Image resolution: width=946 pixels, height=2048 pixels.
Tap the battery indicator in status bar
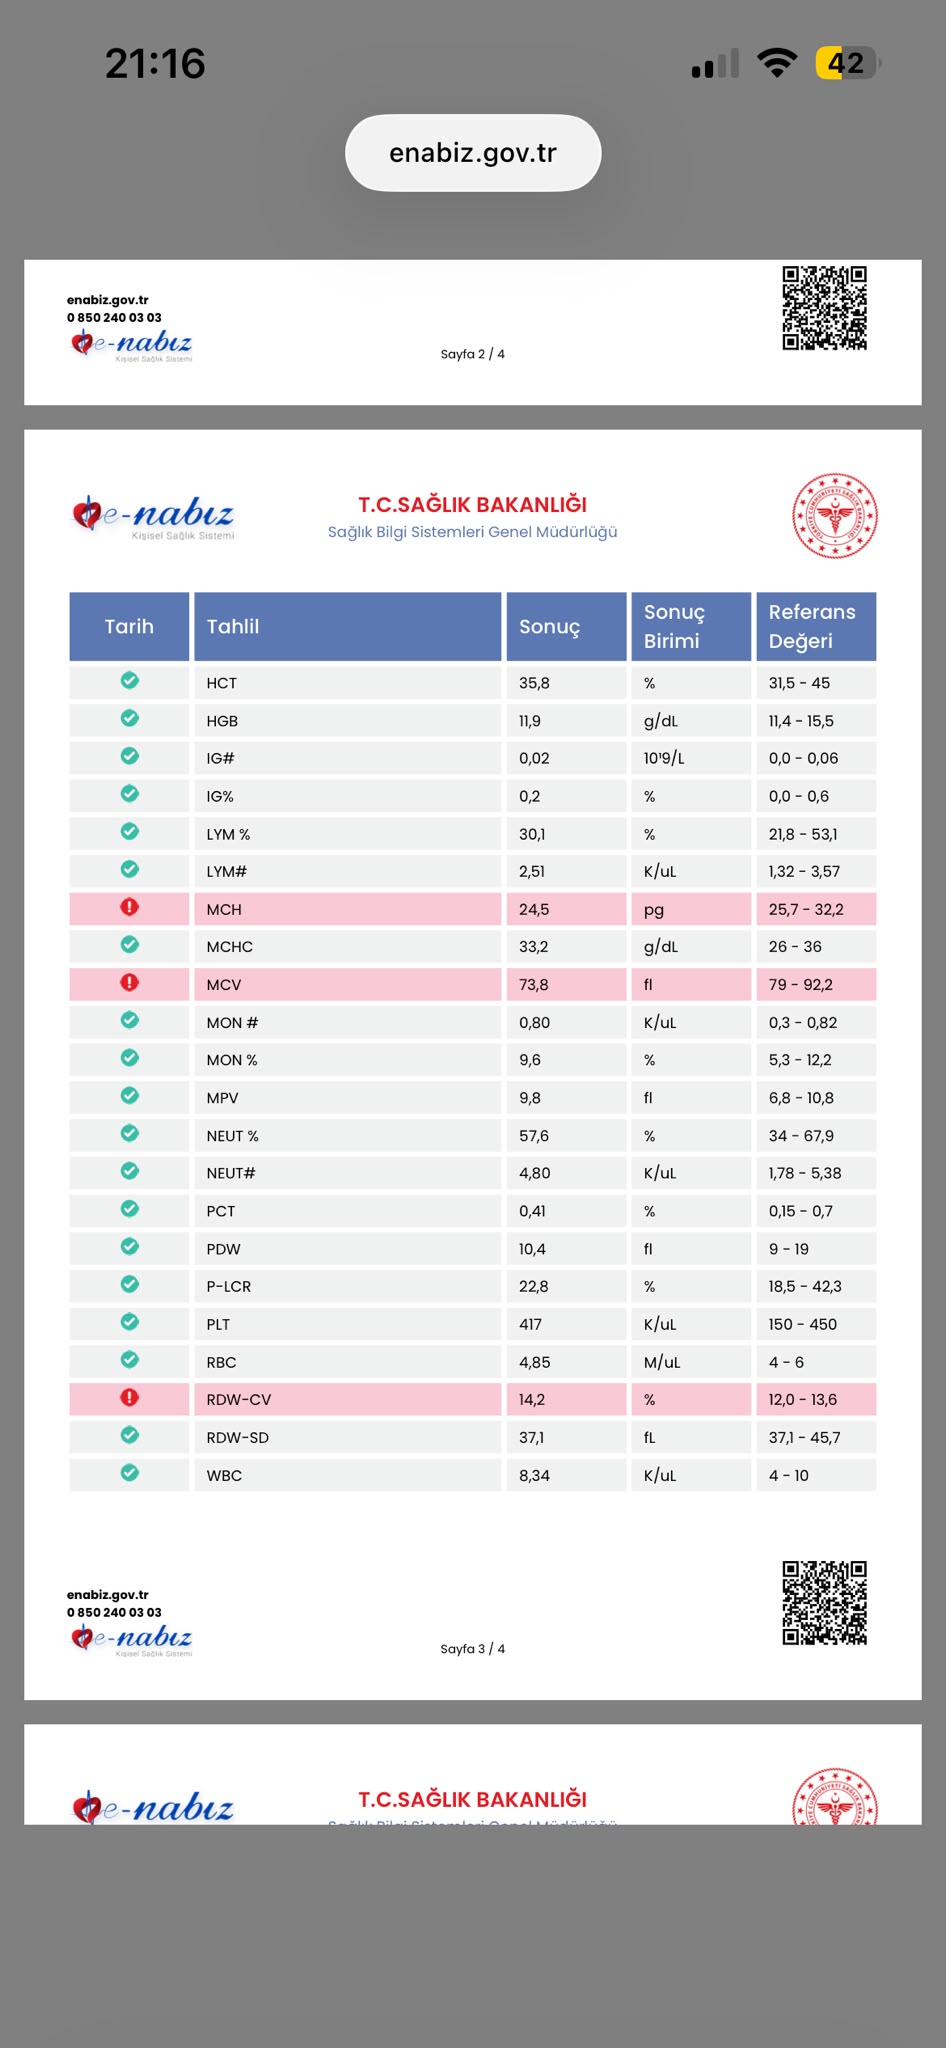[x=848, y=63]
